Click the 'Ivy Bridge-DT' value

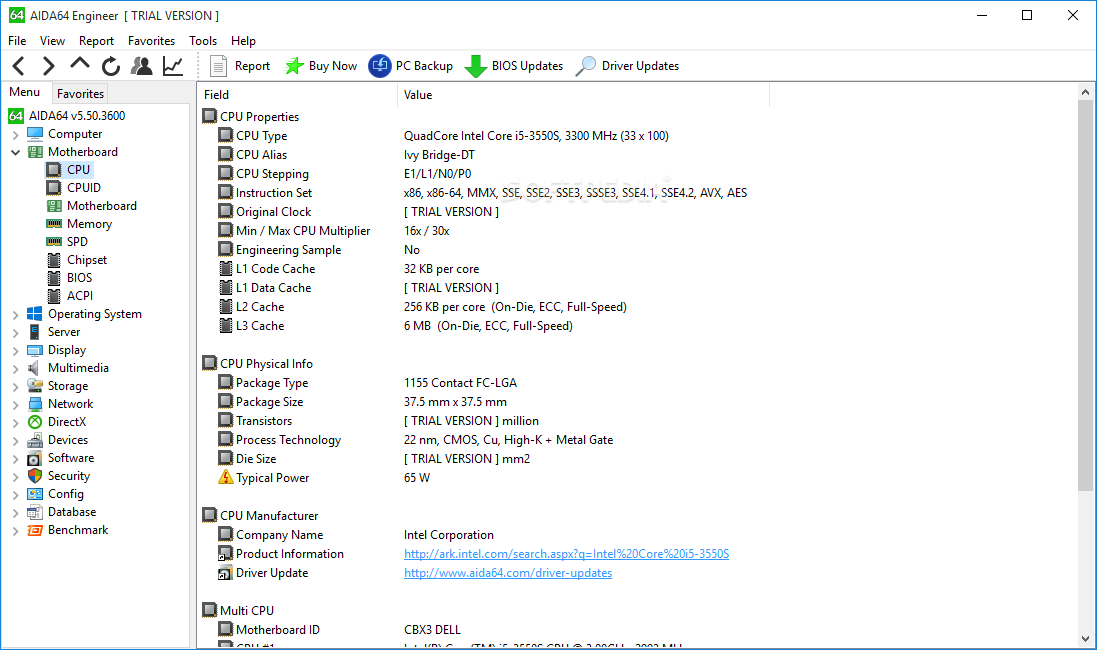(x=439, y=155)
